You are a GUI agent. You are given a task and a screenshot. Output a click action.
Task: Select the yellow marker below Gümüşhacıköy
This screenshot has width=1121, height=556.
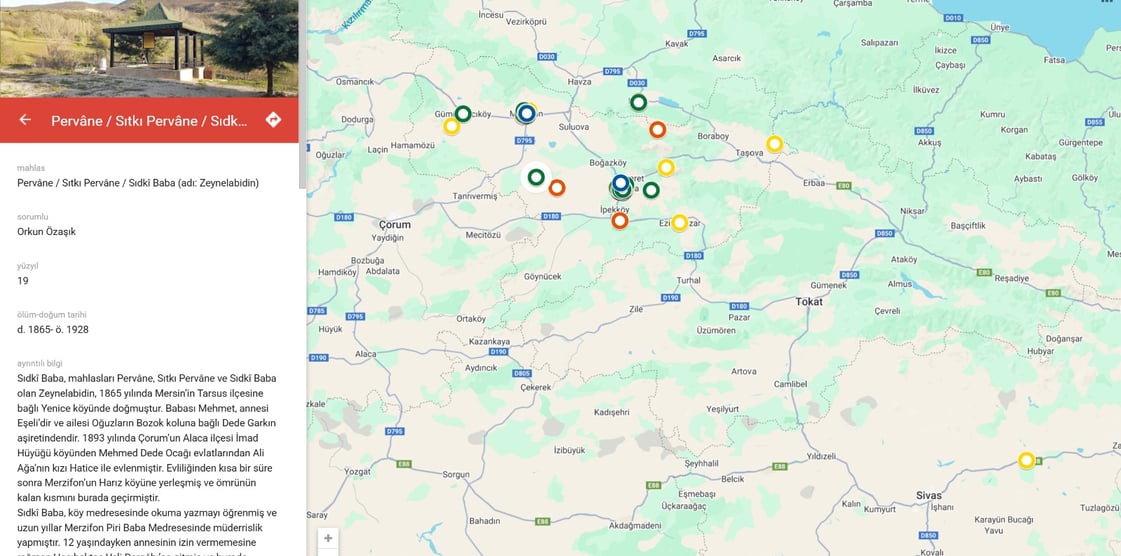(451, 126)
